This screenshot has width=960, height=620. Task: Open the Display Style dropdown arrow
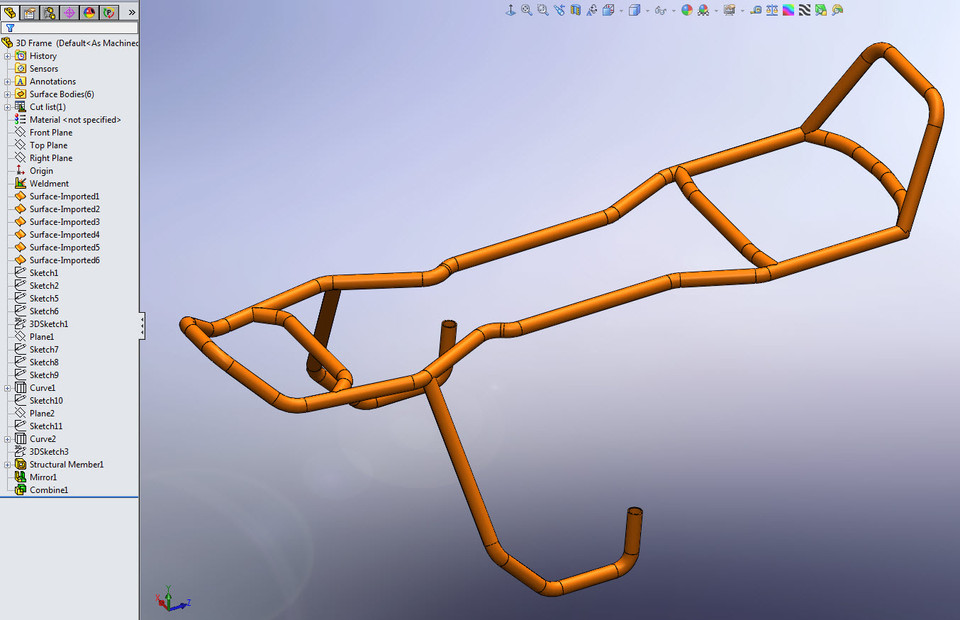[x=647, y=8]
